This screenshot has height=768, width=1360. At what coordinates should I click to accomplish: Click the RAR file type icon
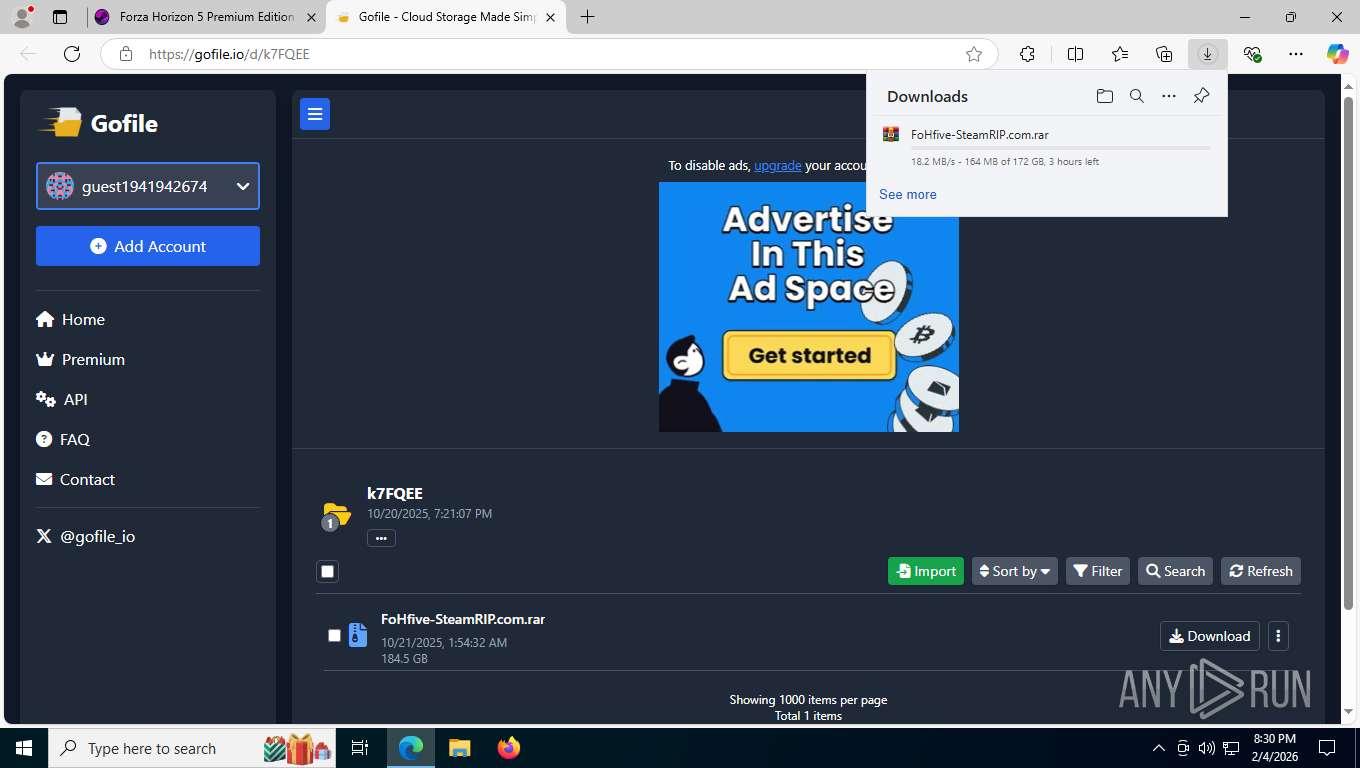point(358,635)
